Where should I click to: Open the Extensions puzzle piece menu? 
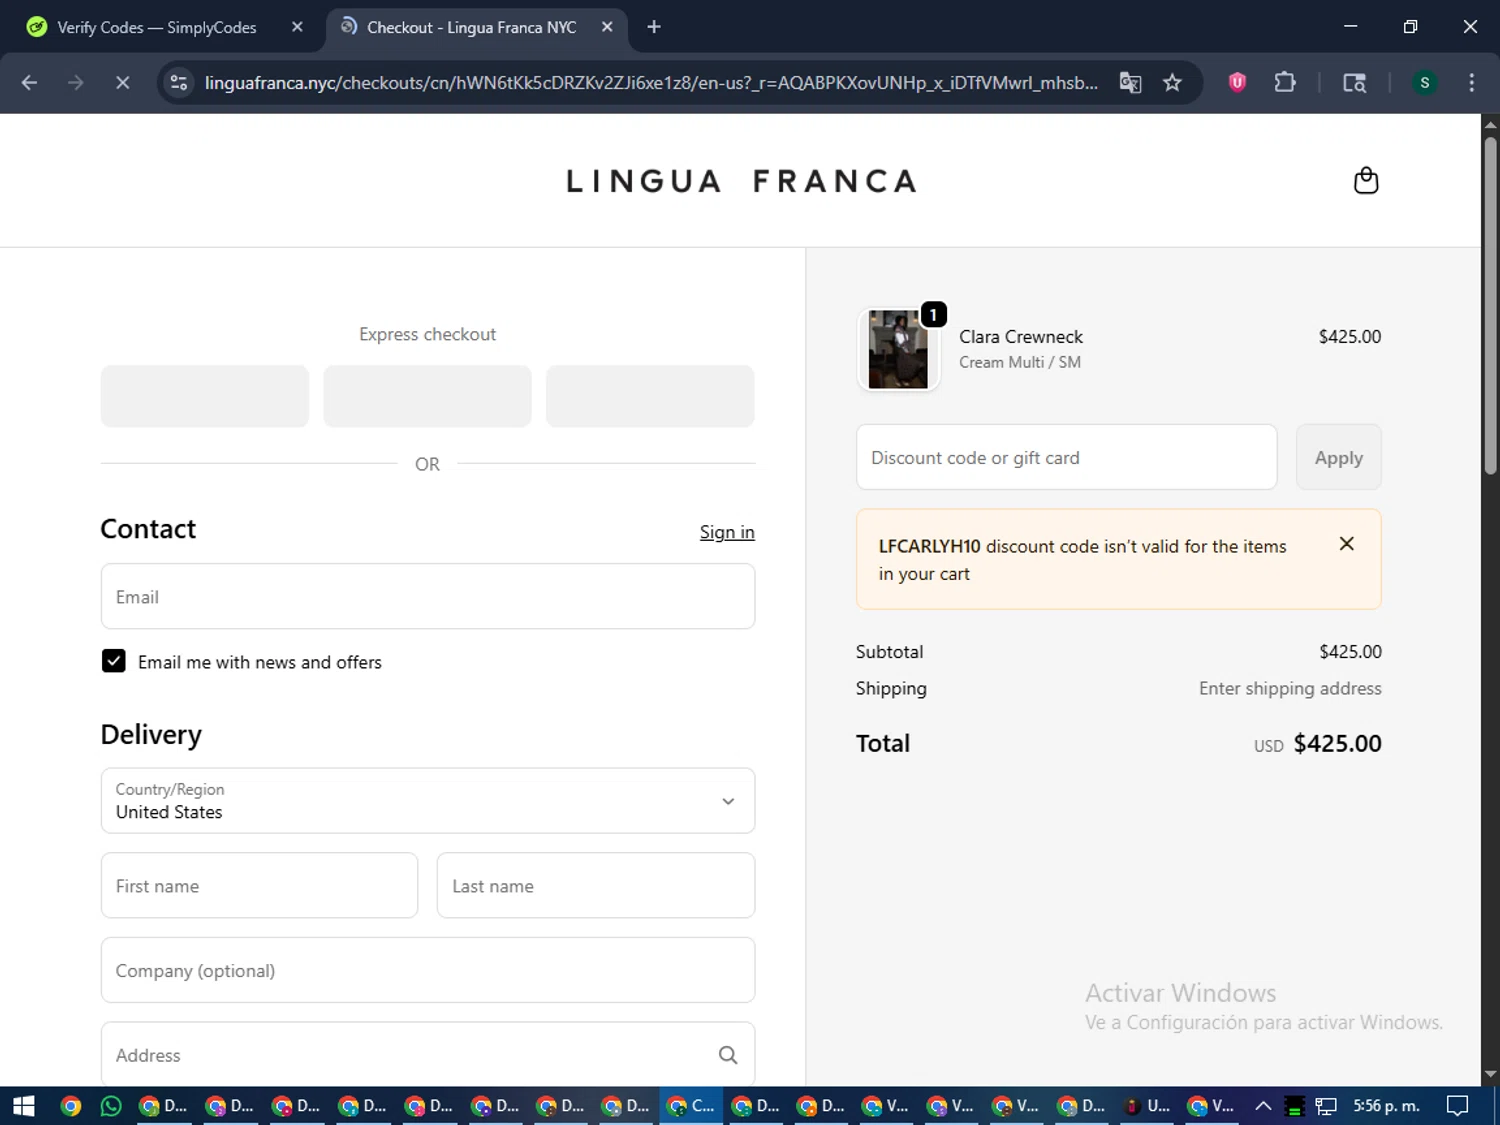pos(1285,83)
